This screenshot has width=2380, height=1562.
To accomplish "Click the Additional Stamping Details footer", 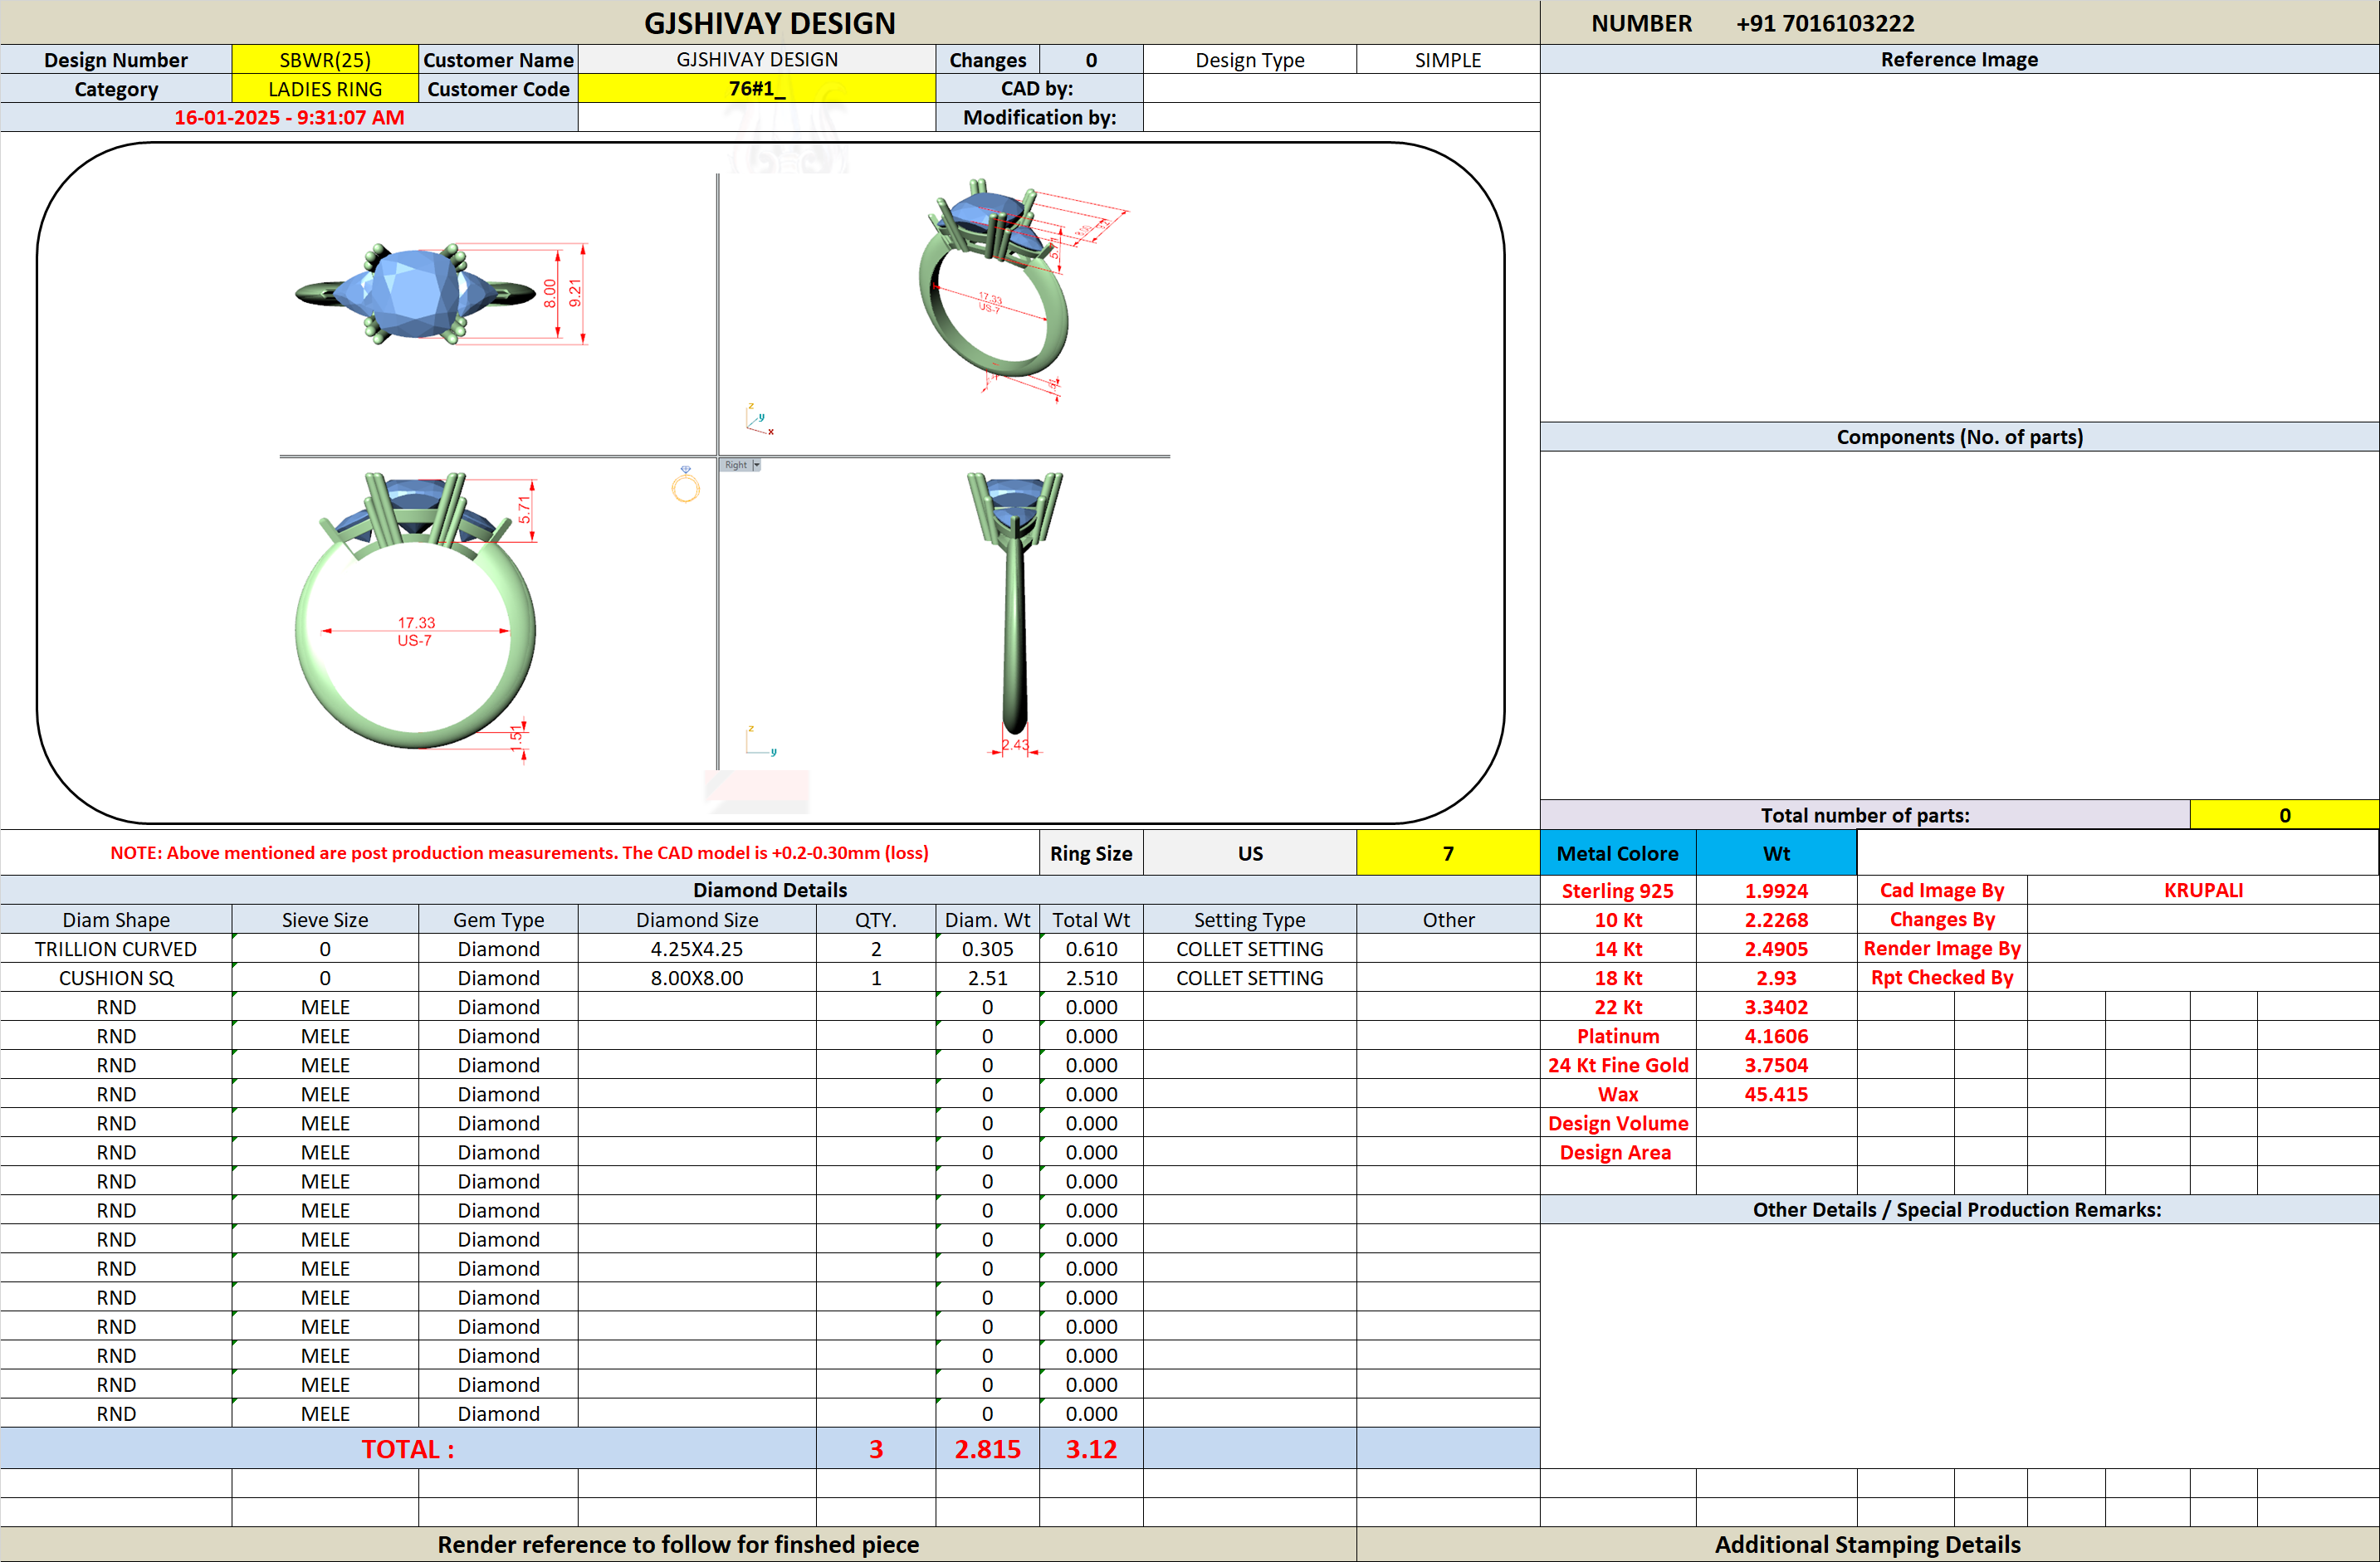I will pyautogui.click(x=1867, y=1544).
